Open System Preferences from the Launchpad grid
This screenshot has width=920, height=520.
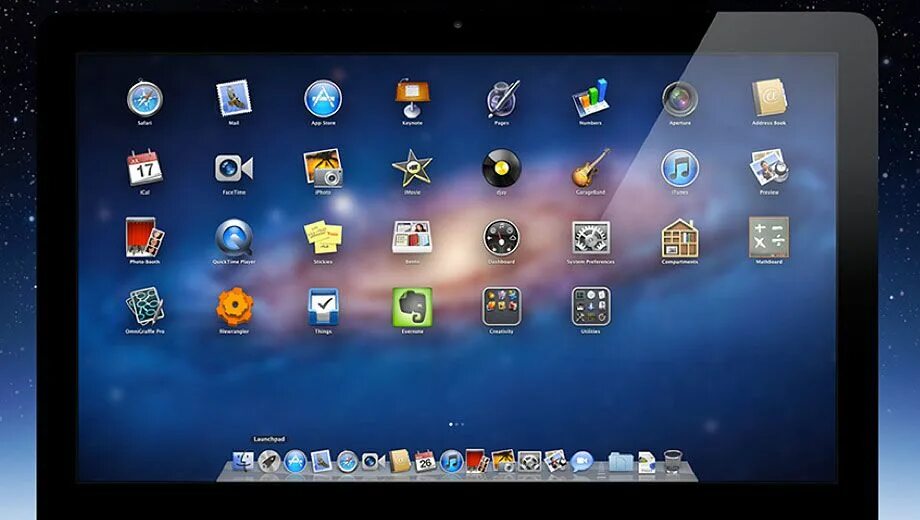591,238
